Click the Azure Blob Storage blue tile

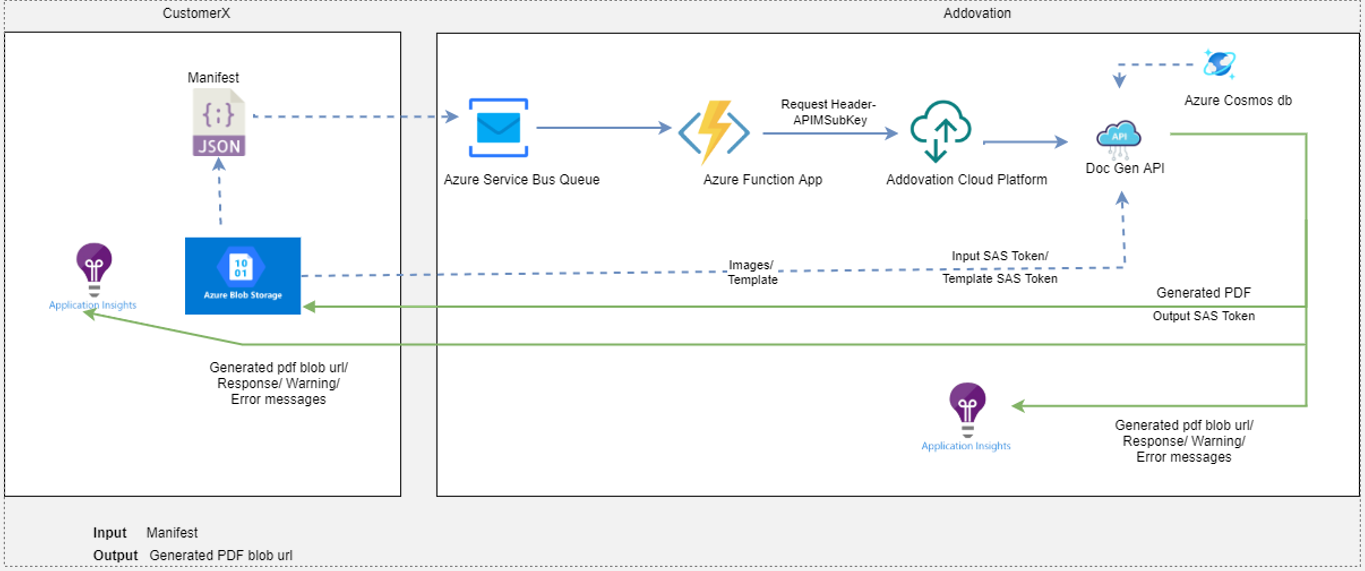click(x=243, y=275)
